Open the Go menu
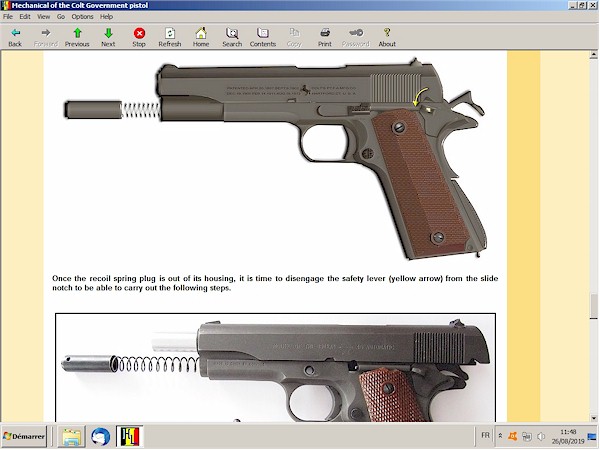 [x=61, y=16]
